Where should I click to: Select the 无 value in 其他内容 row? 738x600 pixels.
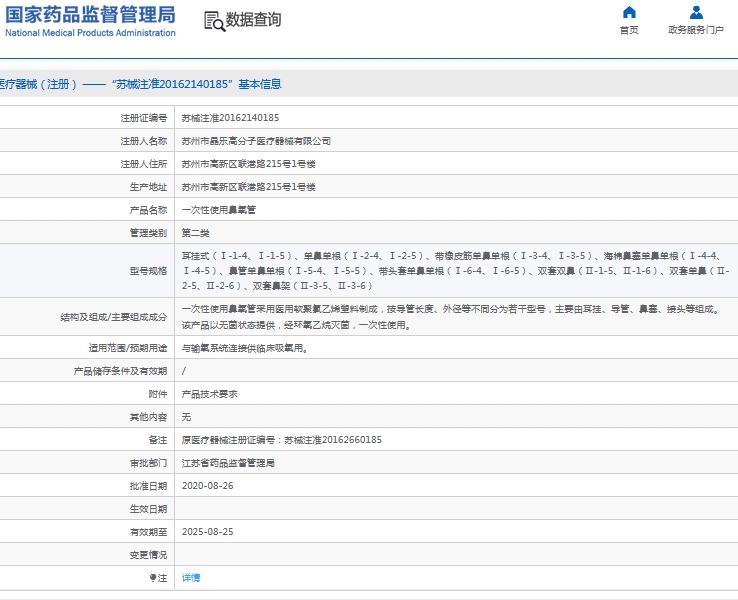point(186,417)
